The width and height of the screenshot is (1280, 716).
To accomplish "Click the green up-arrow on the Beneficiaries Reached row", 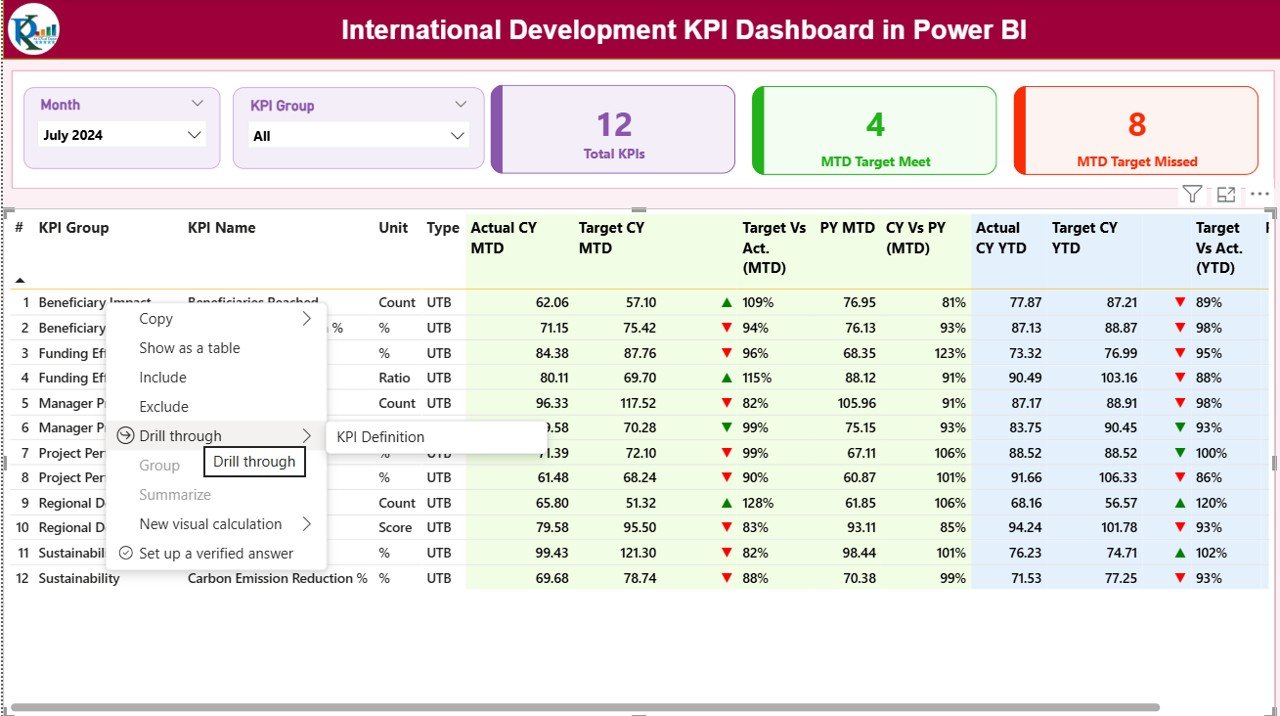I will [x=726, y=302].
